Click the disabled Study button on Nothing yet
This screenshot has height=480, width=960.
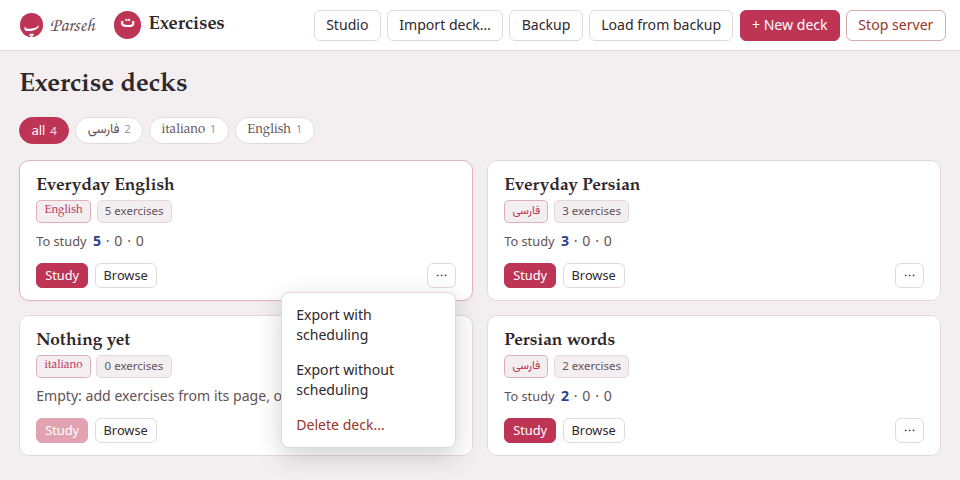click(62, 430)
